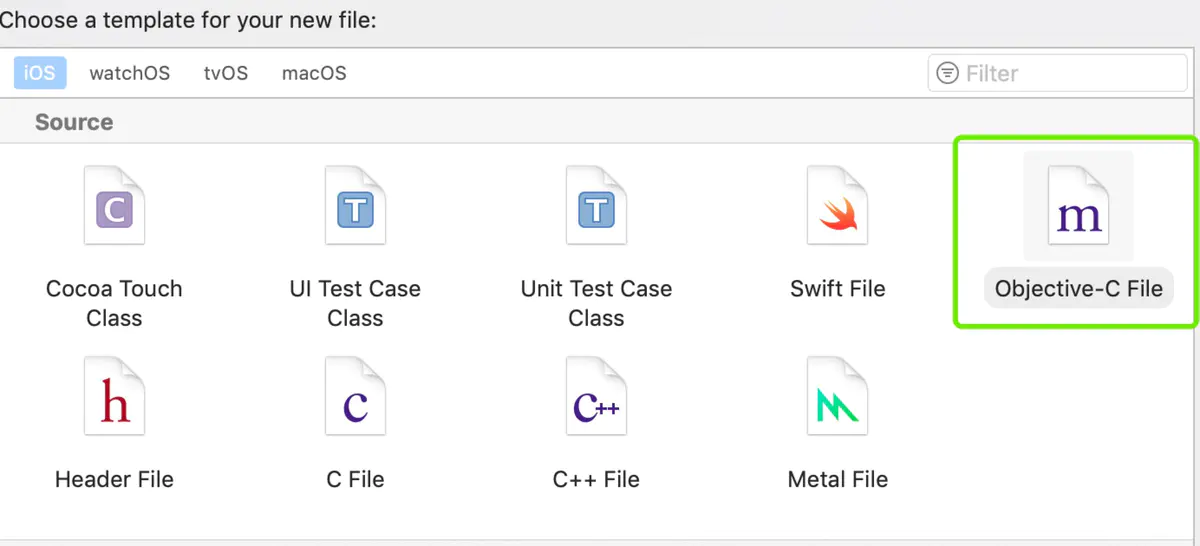Choose the Objective-C File icon
This screenshot has width=1200, height=546.
[x=1078, y=206]
